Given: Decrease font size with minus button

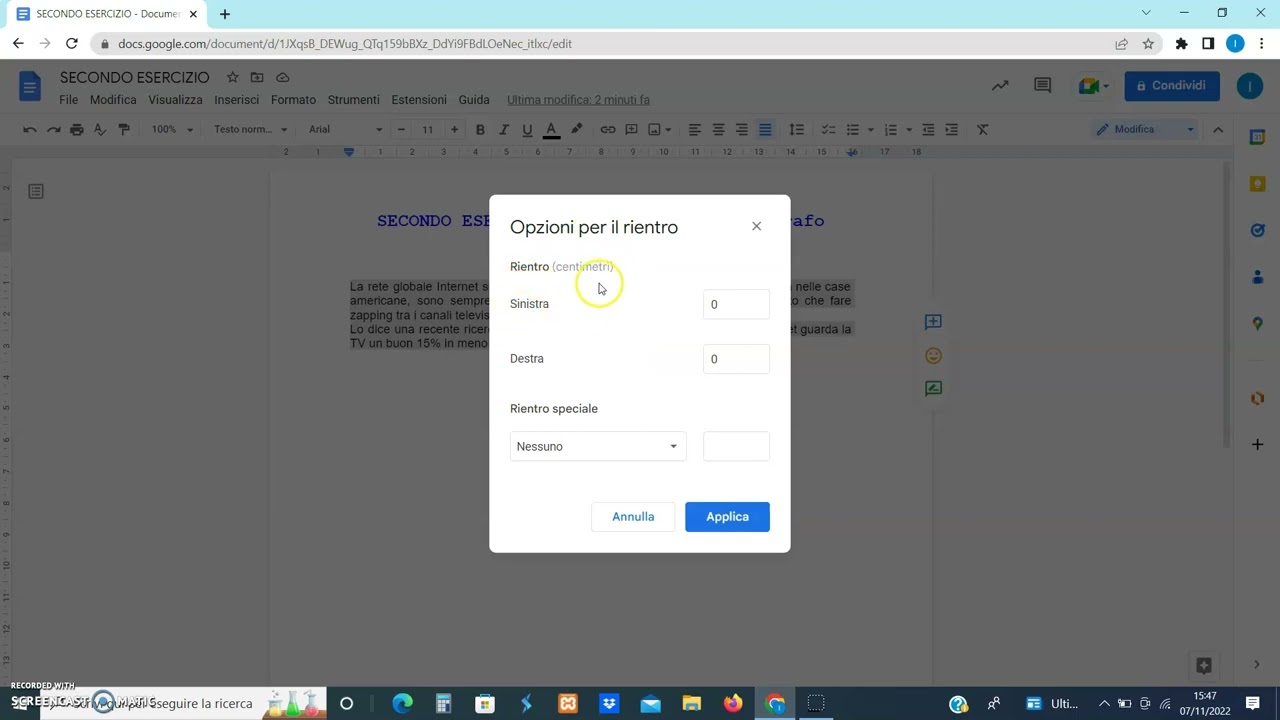Looking at the screenshot, I should (401, 129).
